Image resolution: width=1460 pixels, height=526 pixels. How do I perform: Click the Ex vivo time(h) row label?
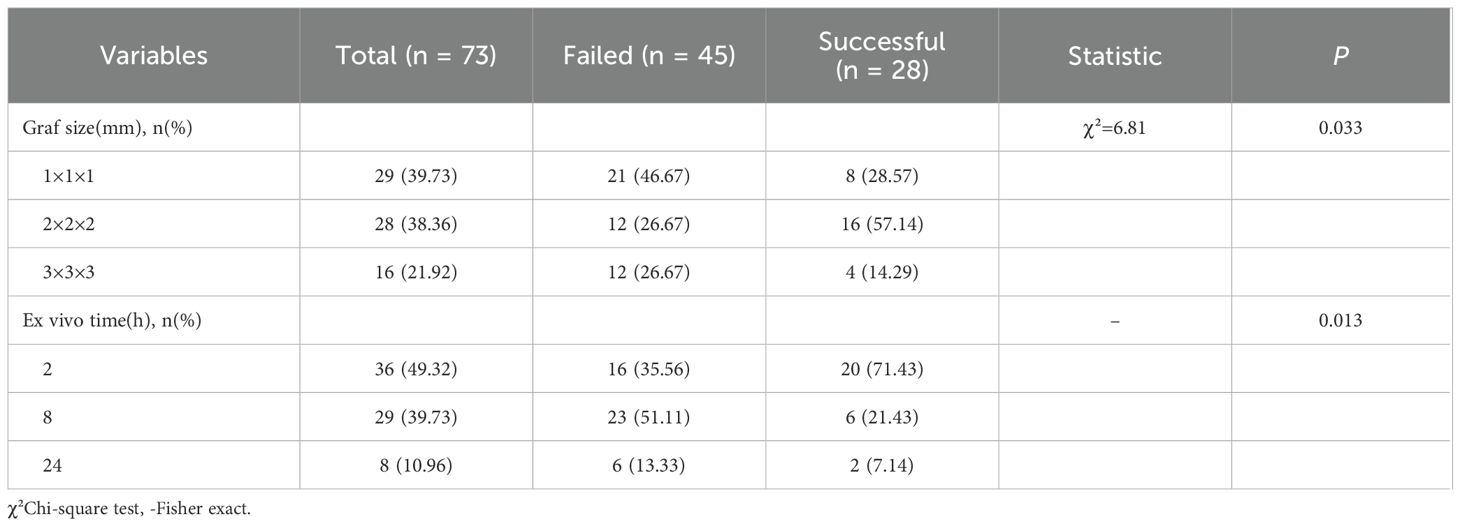pyautogui.click(x=99, y=321)
